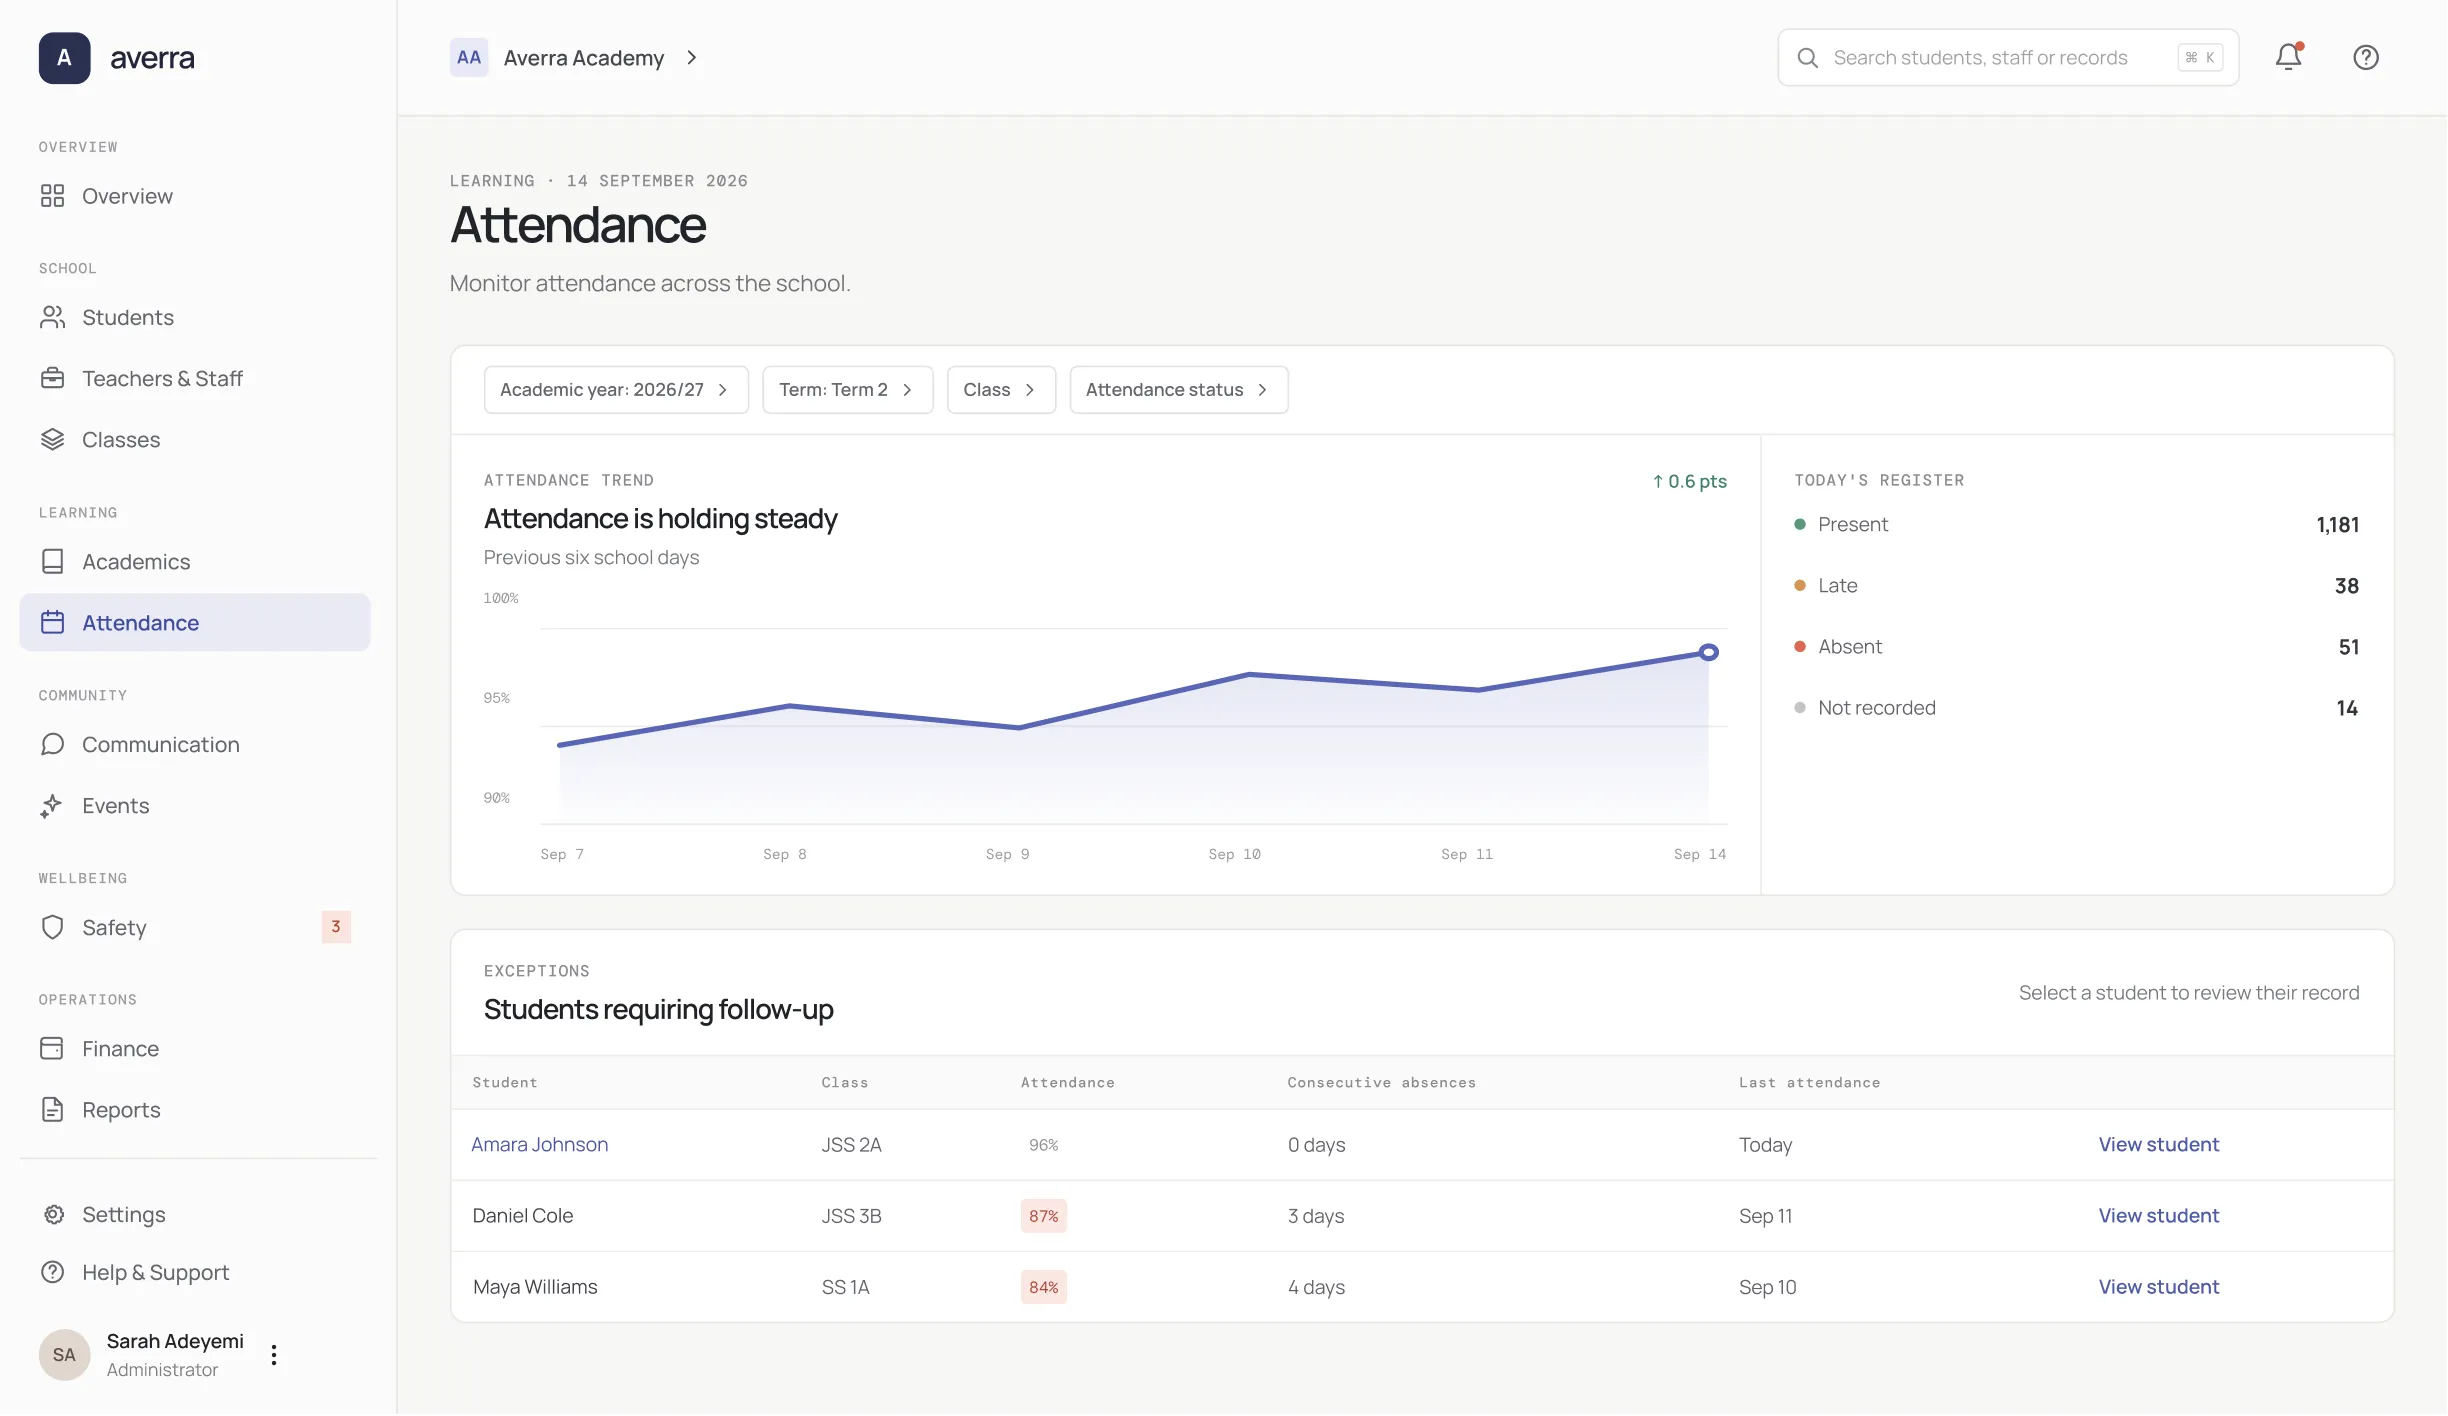Viewport: 2448px width, 1416px height.
Task: Select the Attendance menu item
Action: [195, 622]
